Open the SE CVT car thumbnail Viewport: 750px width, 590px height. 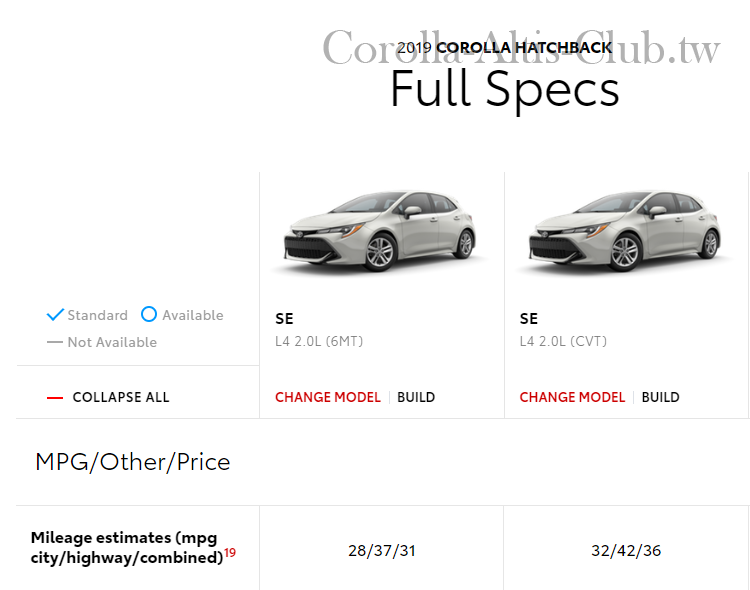click(x=626, y=232)
